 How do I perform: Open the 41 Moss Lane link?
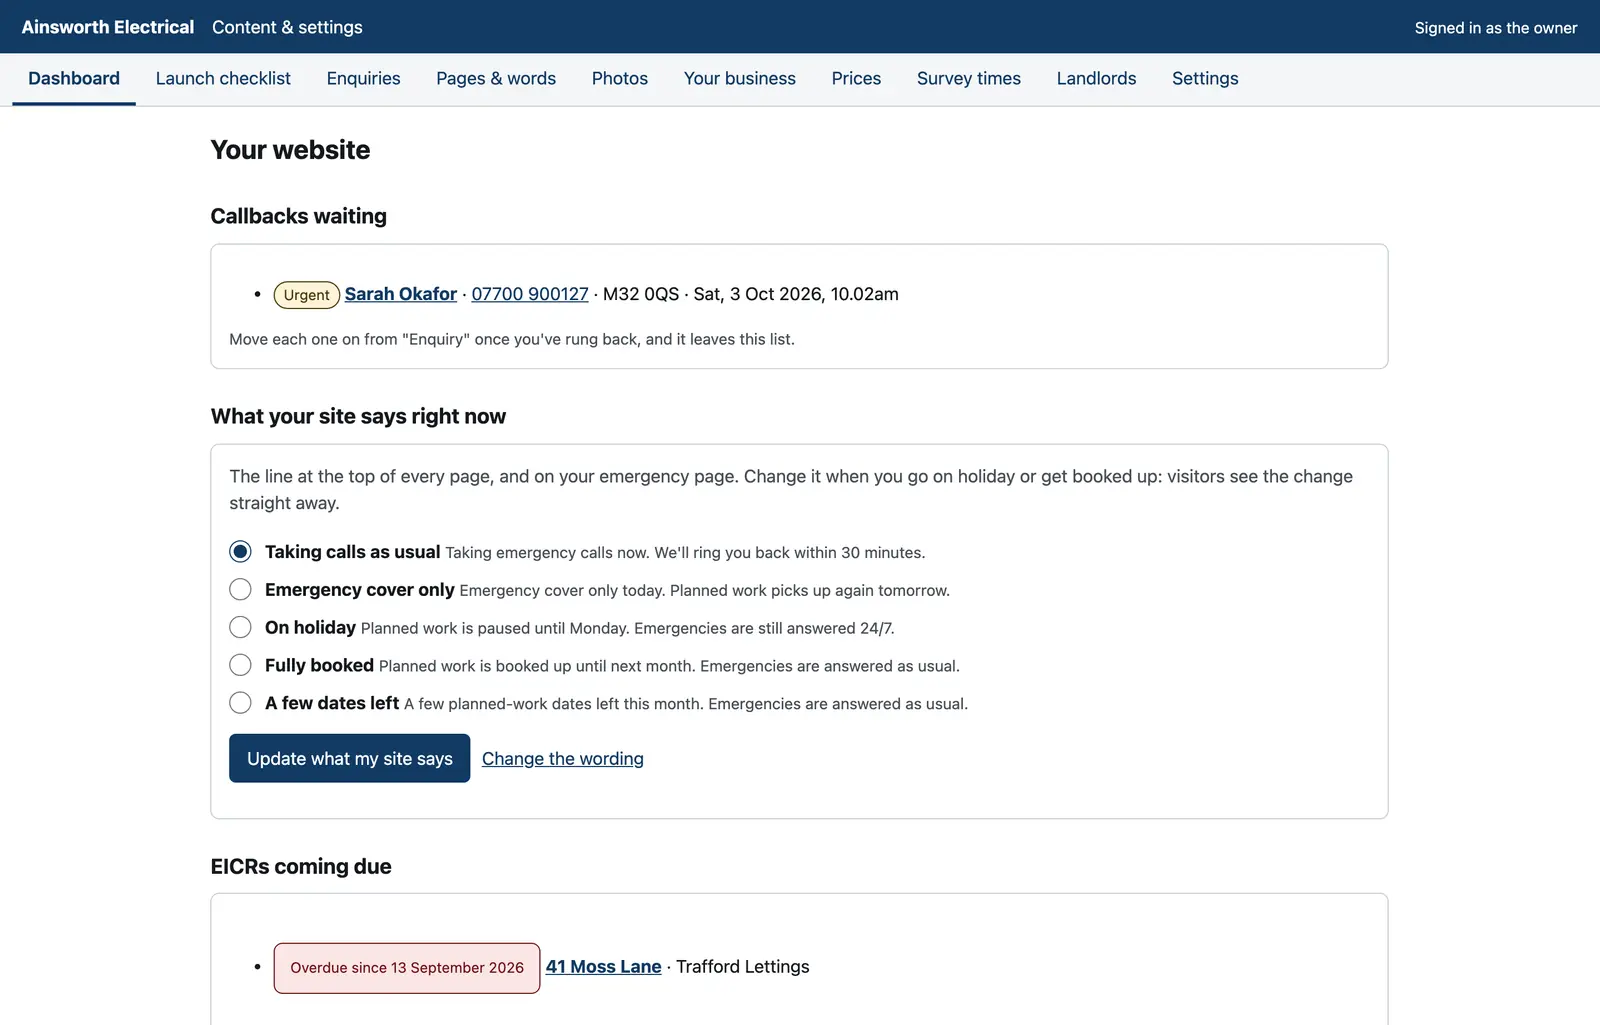(x=604, y=967)
